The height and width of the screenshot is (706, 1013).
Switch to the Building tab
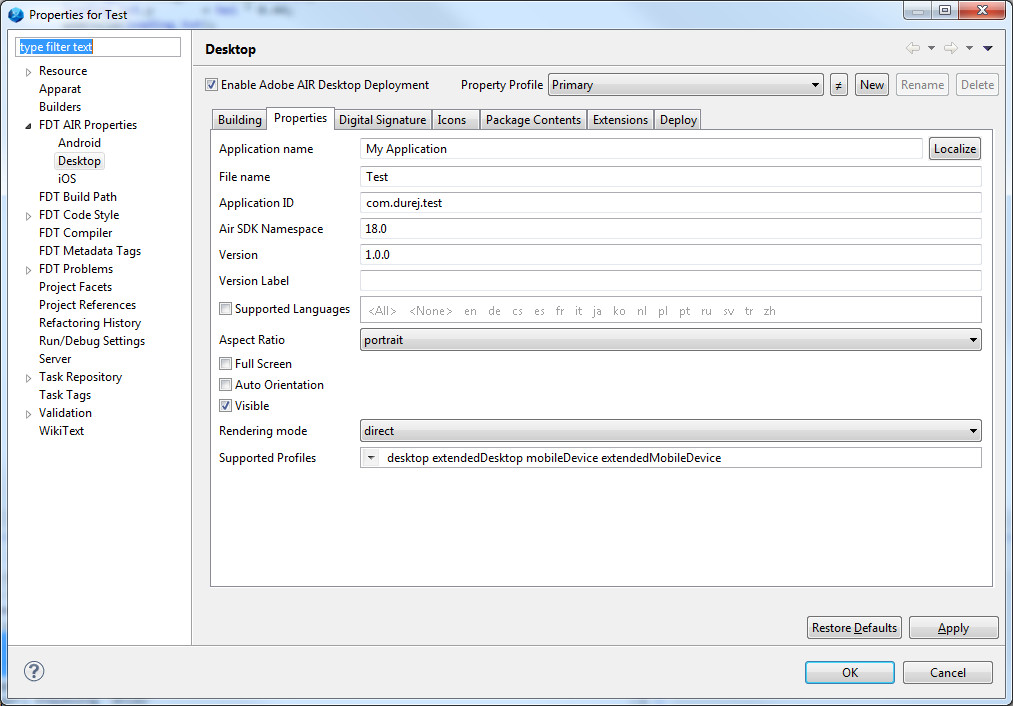pos(239,119)
